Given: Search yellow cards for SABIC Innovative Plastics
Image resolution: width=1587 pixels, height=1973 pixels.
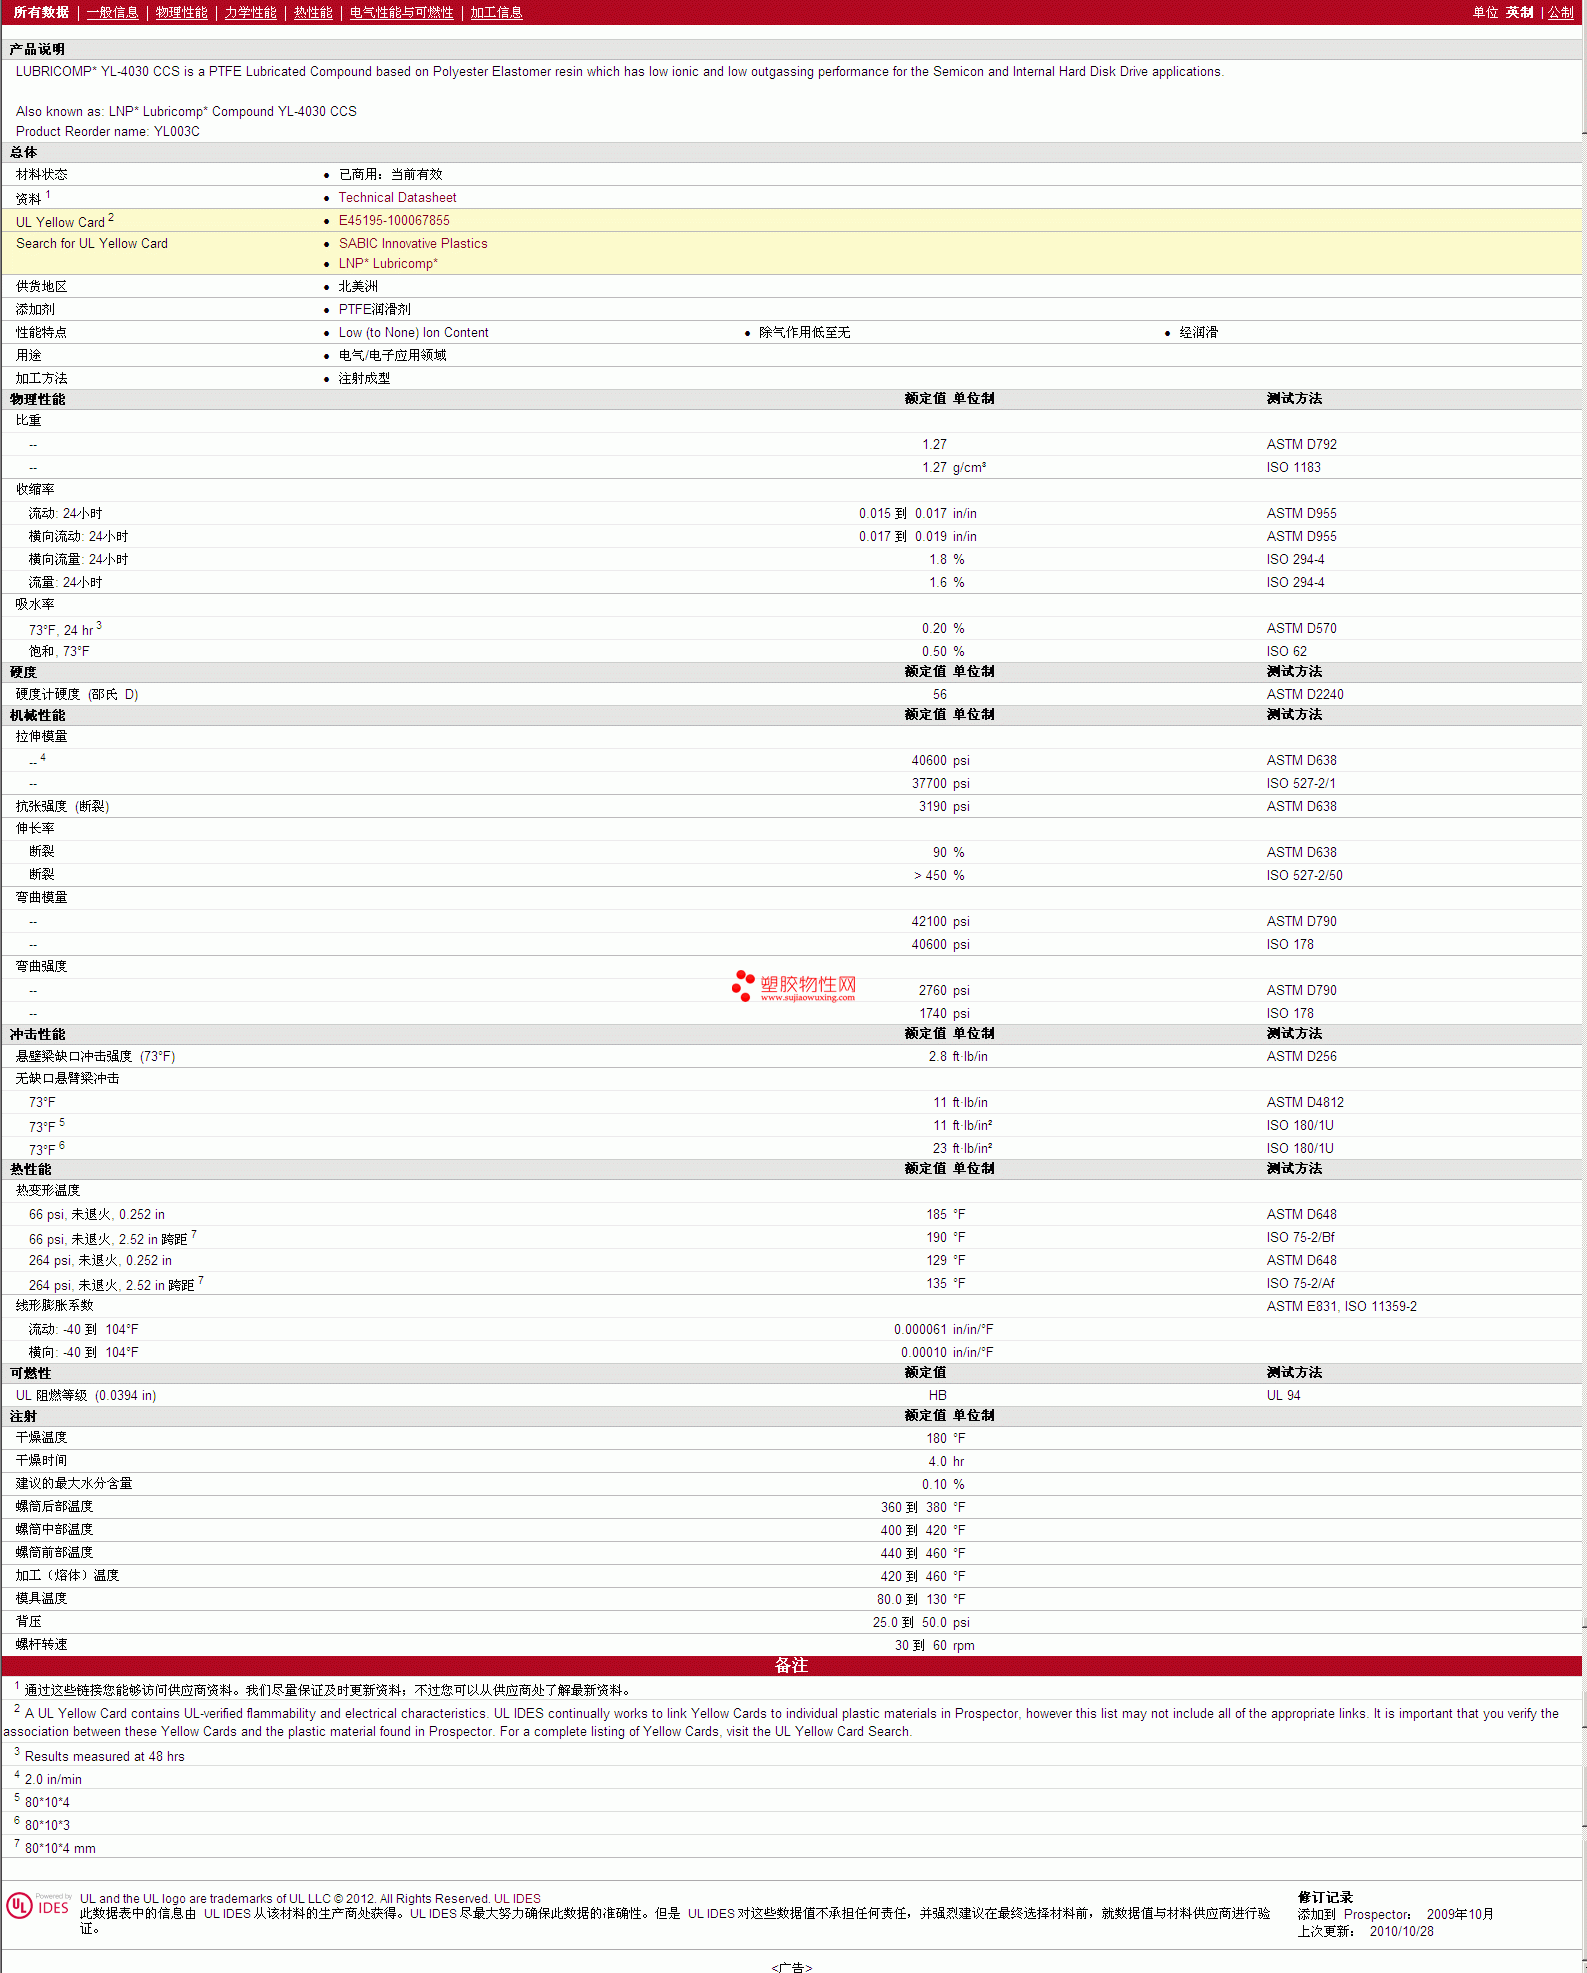Looking at the screenshot, I should [x=413, y=244].
